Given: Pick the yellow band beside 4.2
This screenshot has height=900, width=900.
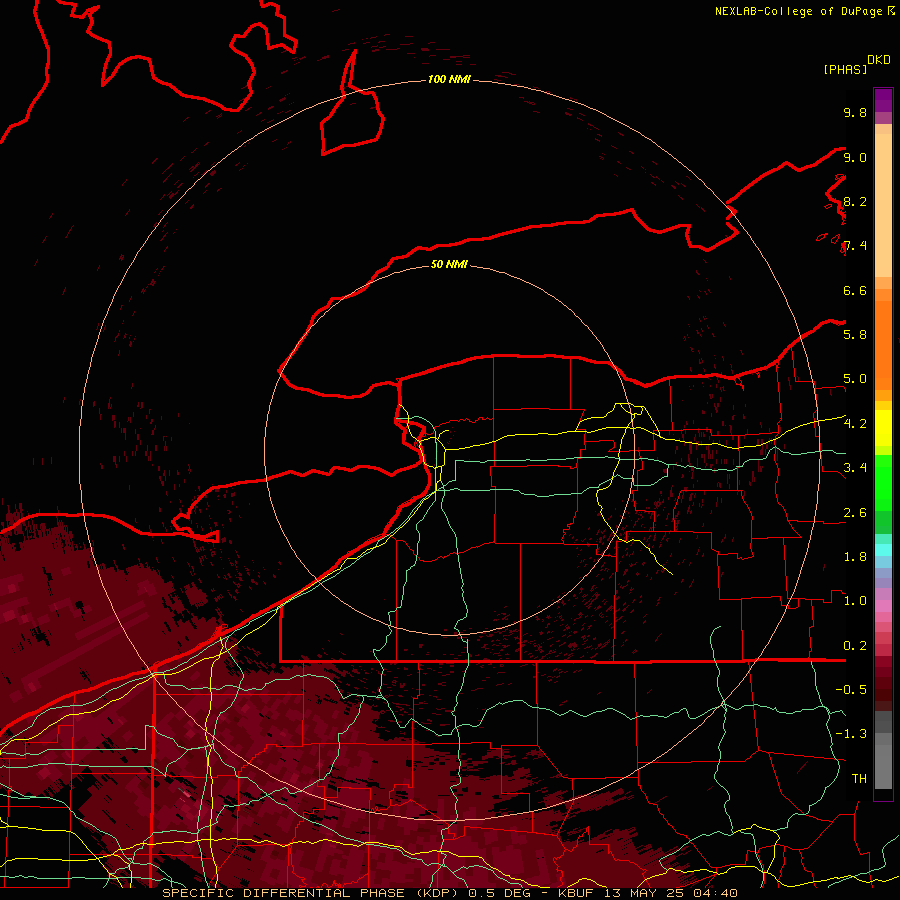Looking at the screenshot, I should coord(883,428).
